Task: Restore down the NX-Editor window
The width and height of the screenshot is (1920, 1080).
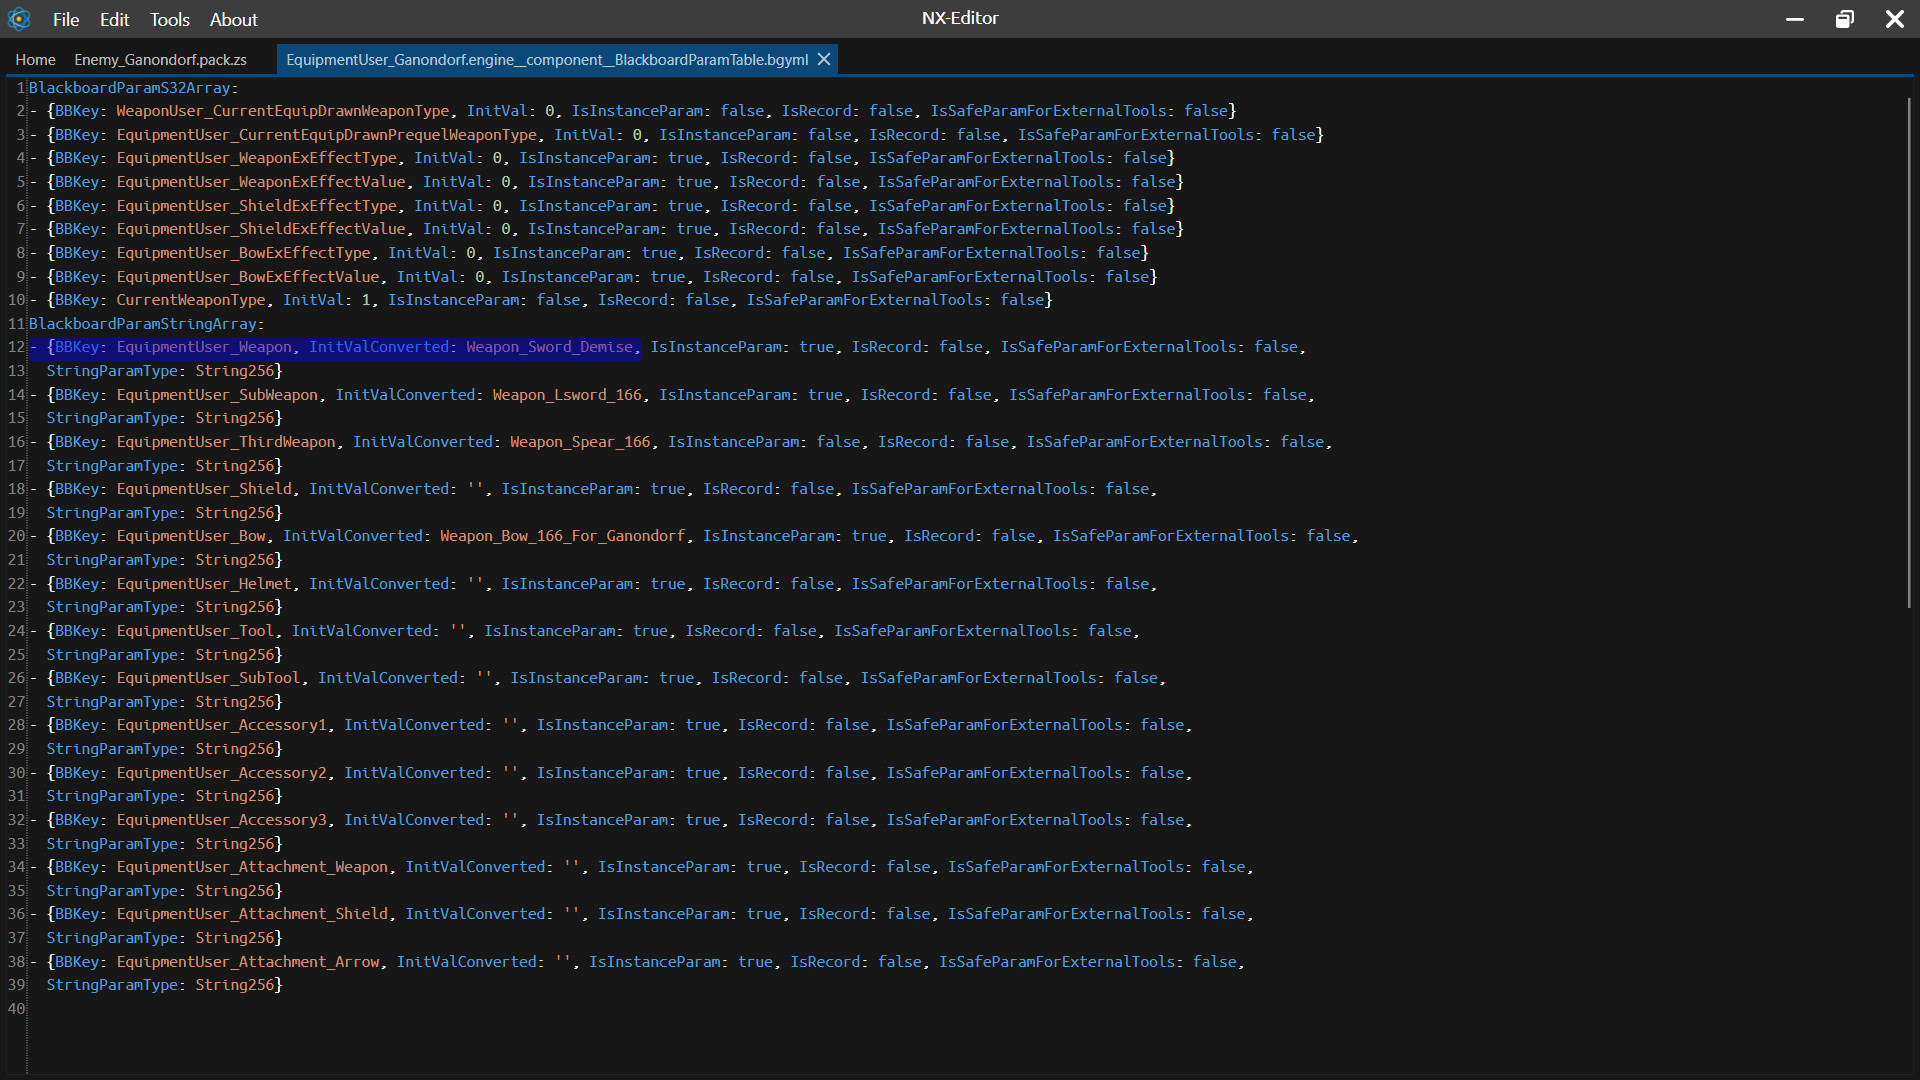Action: [x=1845, y=19]
